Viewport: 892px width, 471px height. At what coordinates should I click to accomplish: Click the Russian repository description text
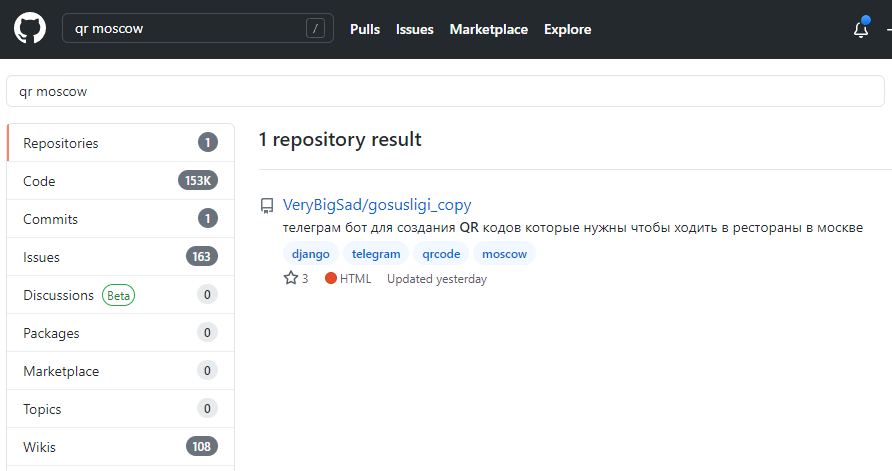(x=573, y=228)
